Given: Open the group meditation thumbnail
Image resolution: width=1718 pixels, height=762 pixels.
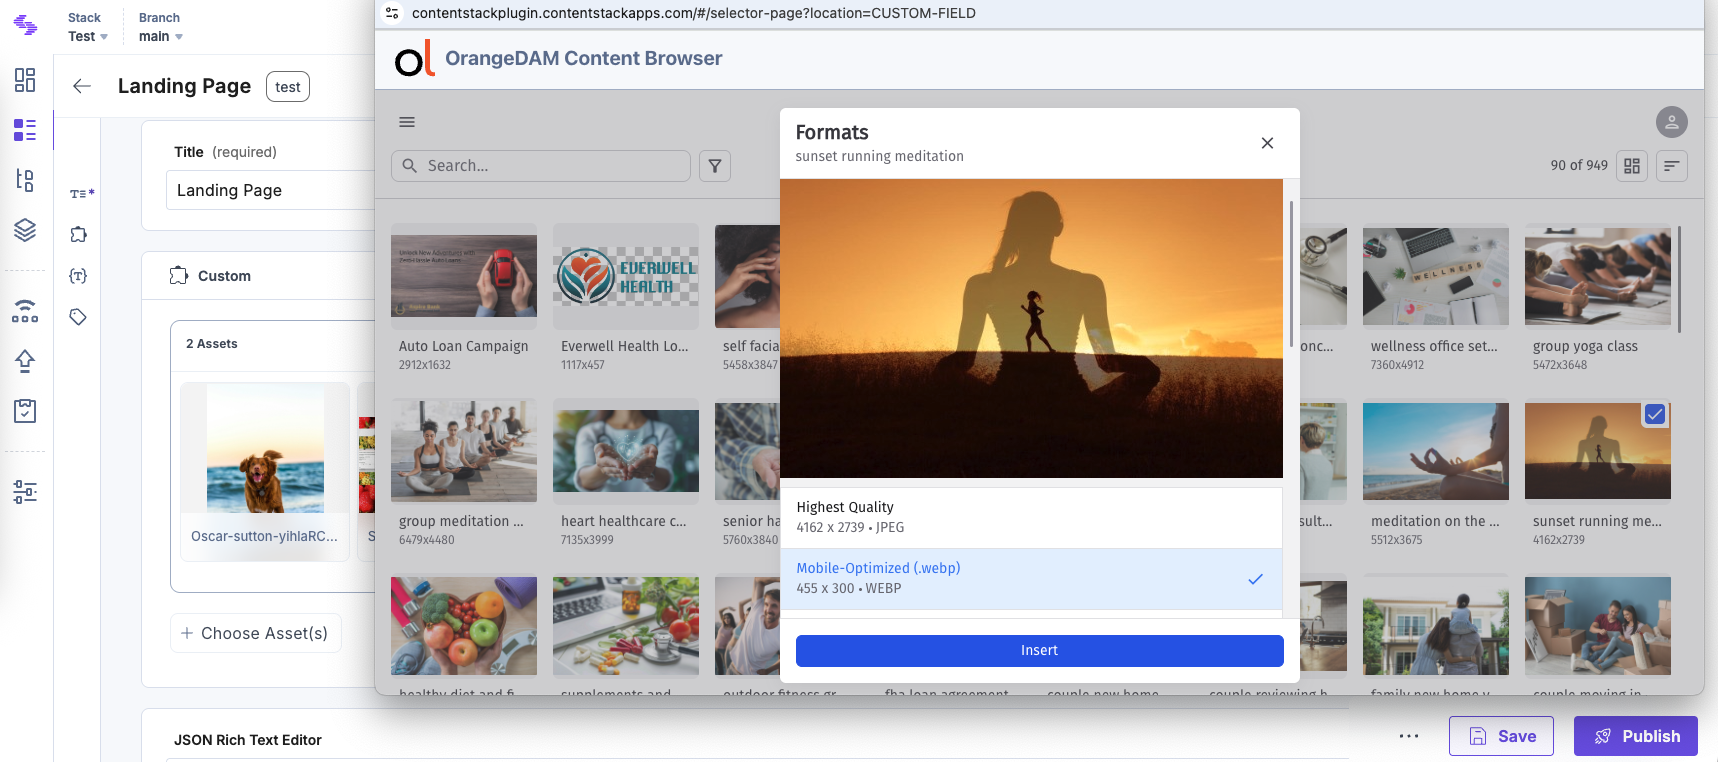Looking at the screenshot, I should (464, 452).
